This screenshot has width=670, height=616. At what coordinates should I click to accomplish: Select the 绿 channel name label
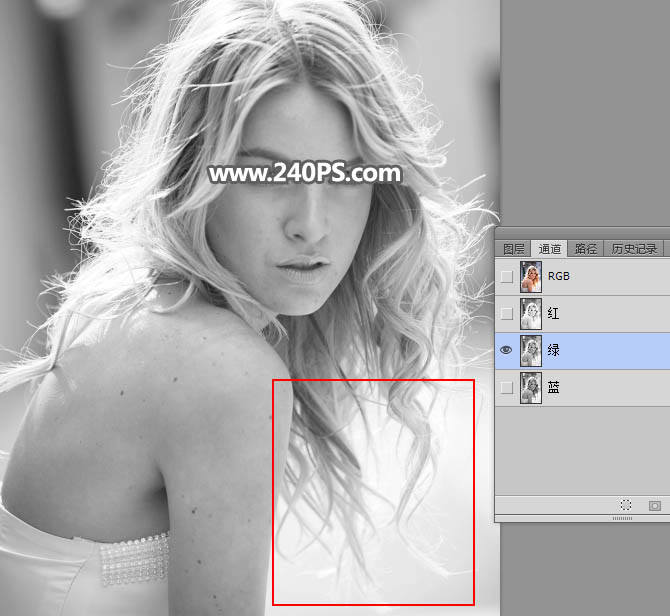pos(554,350)
